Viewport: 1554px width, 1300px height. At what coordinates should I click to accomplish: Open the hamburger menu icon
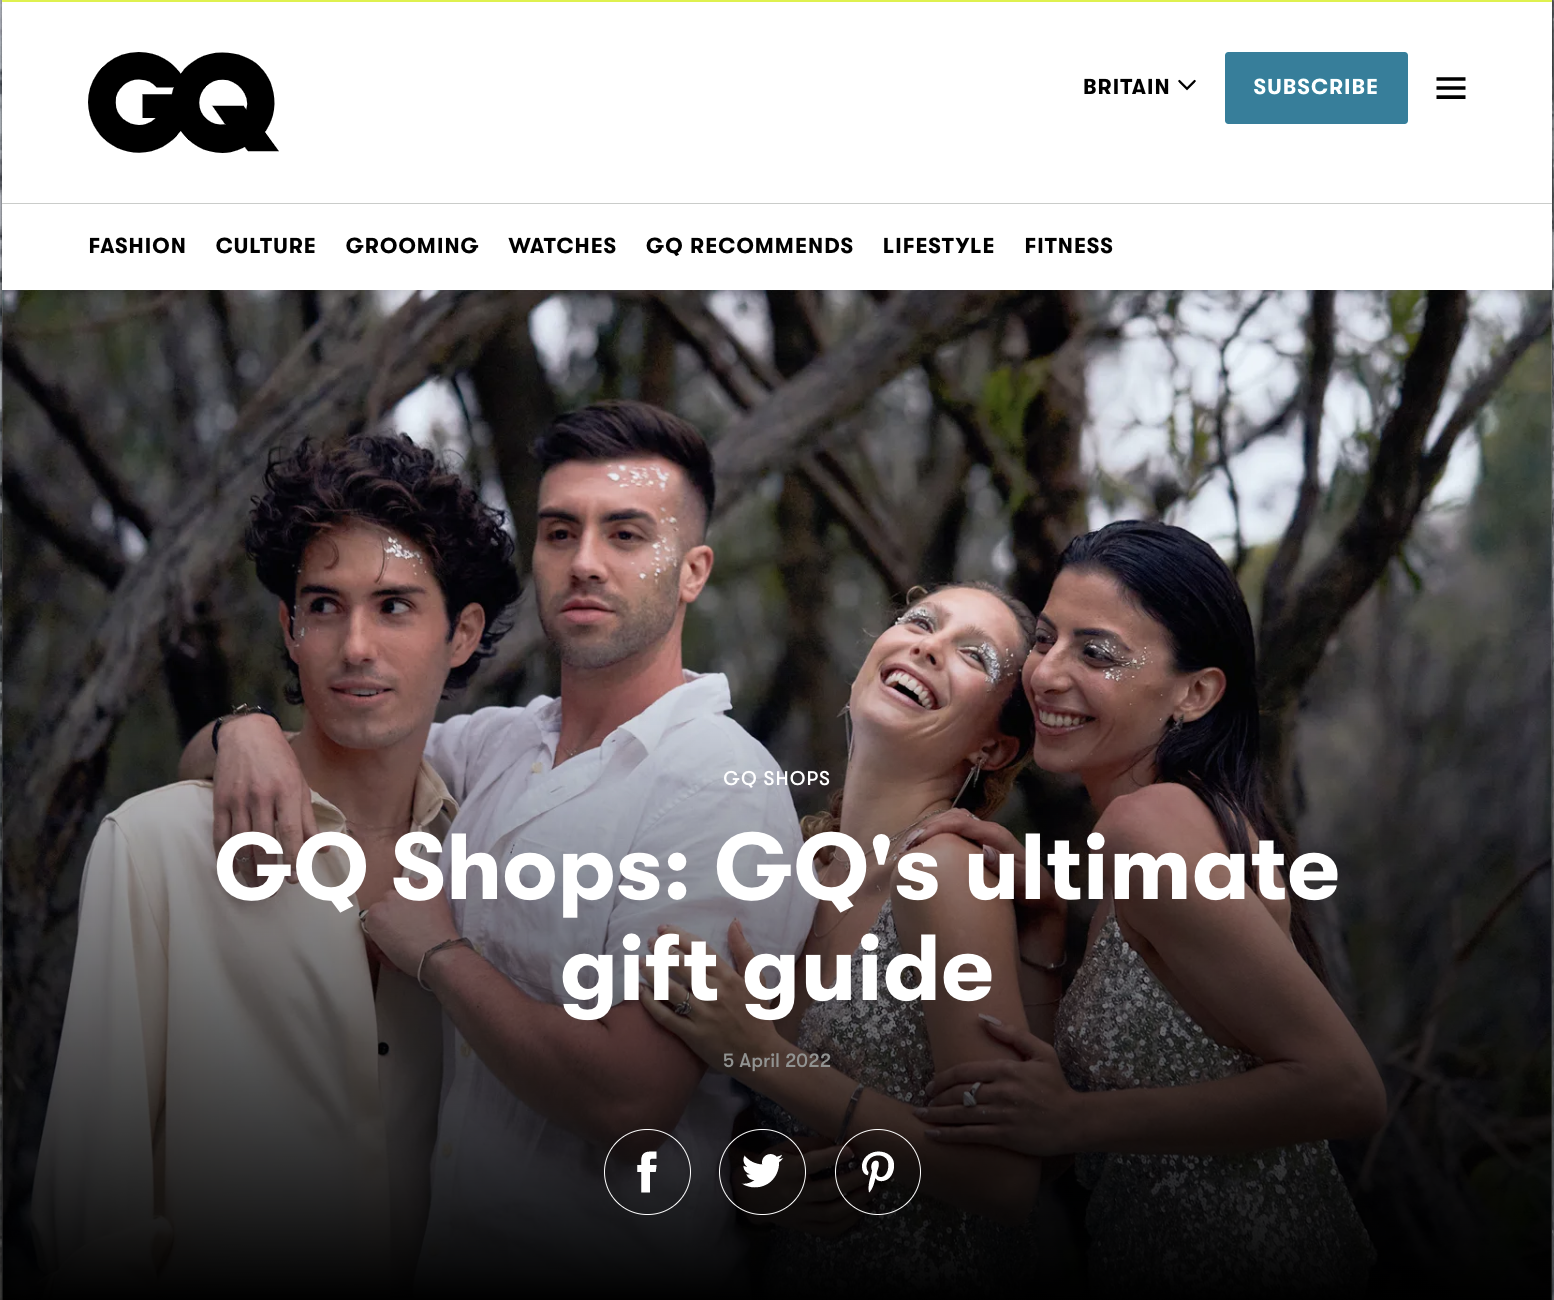tap(1450, 88)
